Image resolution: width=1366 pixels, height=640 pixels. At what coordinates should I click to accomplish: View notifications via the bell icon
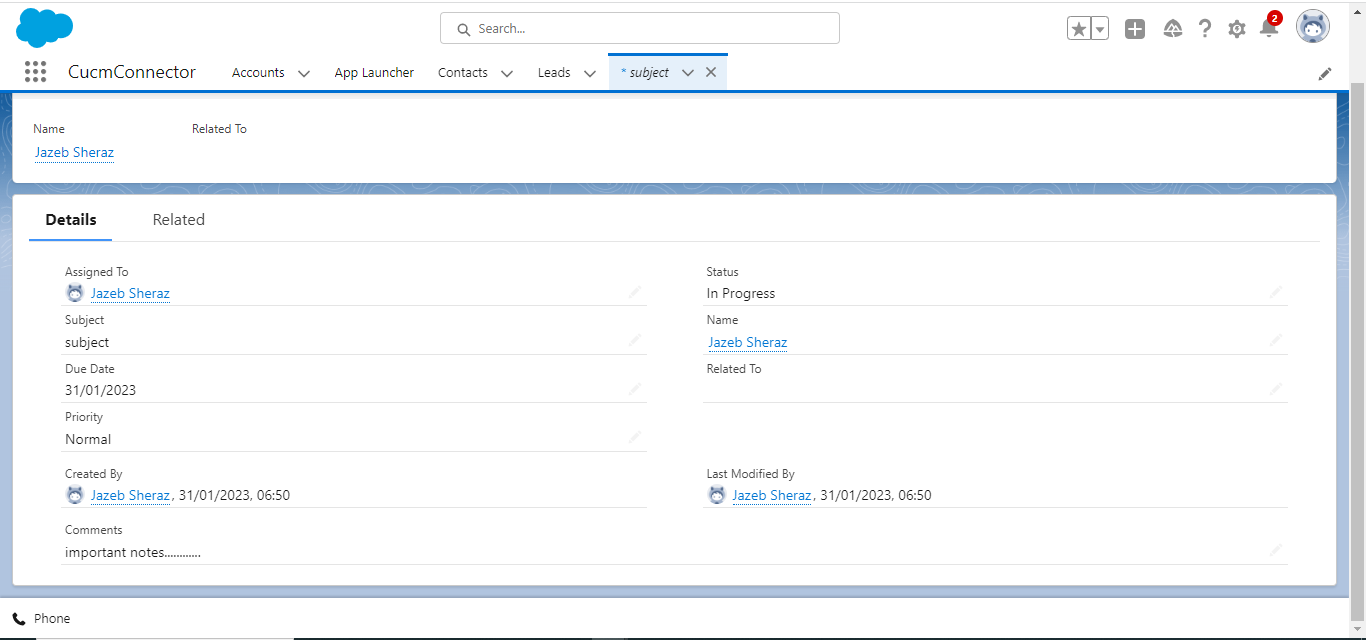pos(1268,28)
